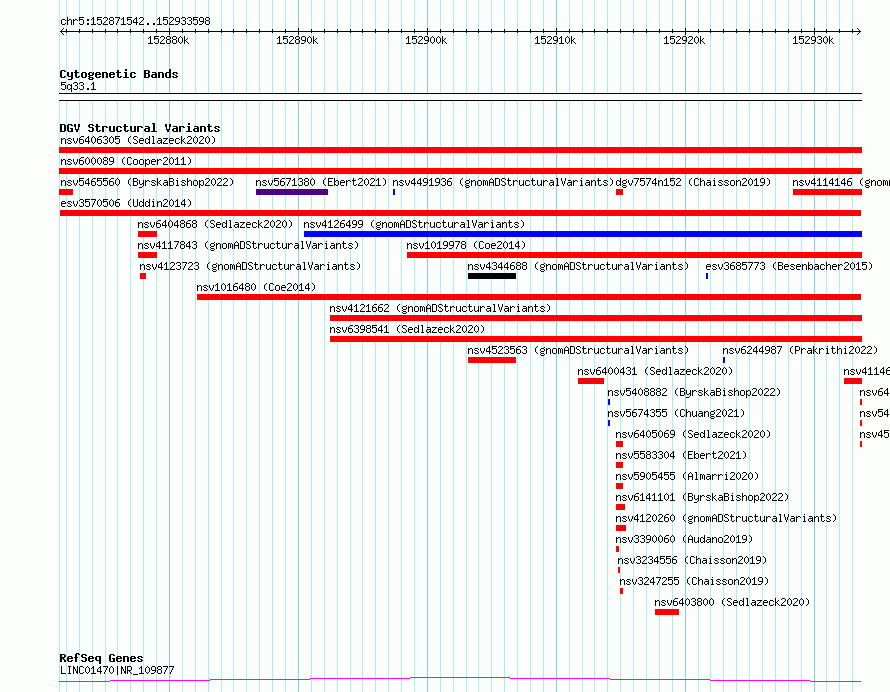
Task: Click nsv6404868 (Sedlazeck2020) label
Action: click(215, 224)
